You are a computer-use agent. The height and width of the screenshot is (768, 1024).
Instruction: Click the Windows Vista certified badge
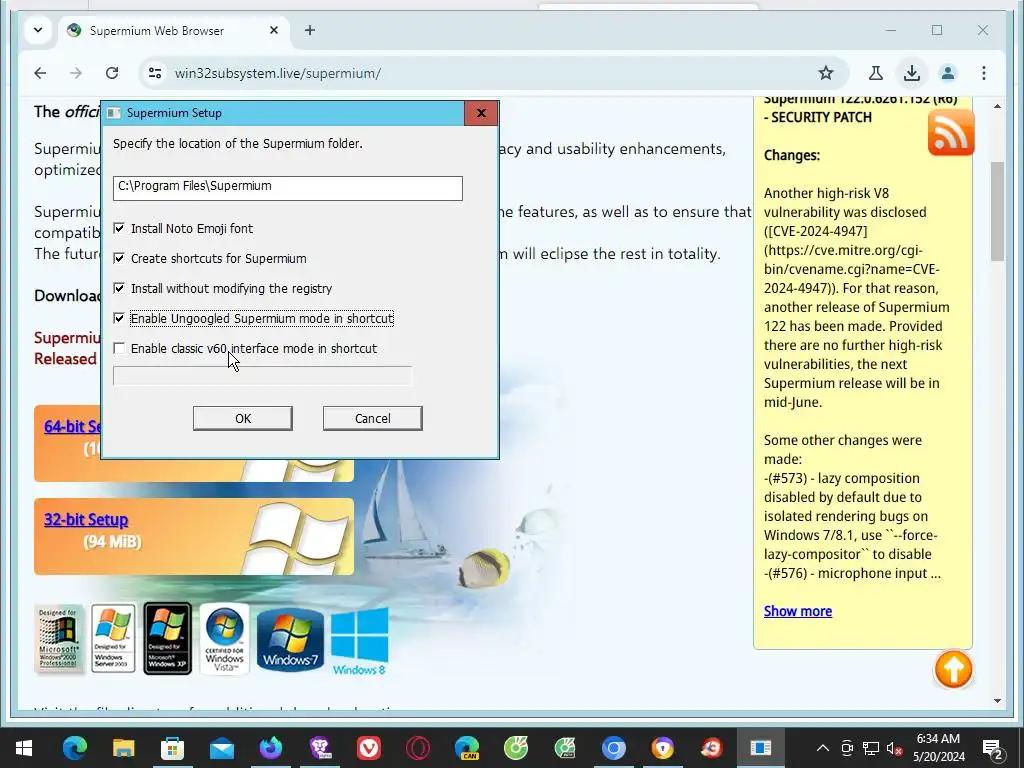tap(224, 639)
